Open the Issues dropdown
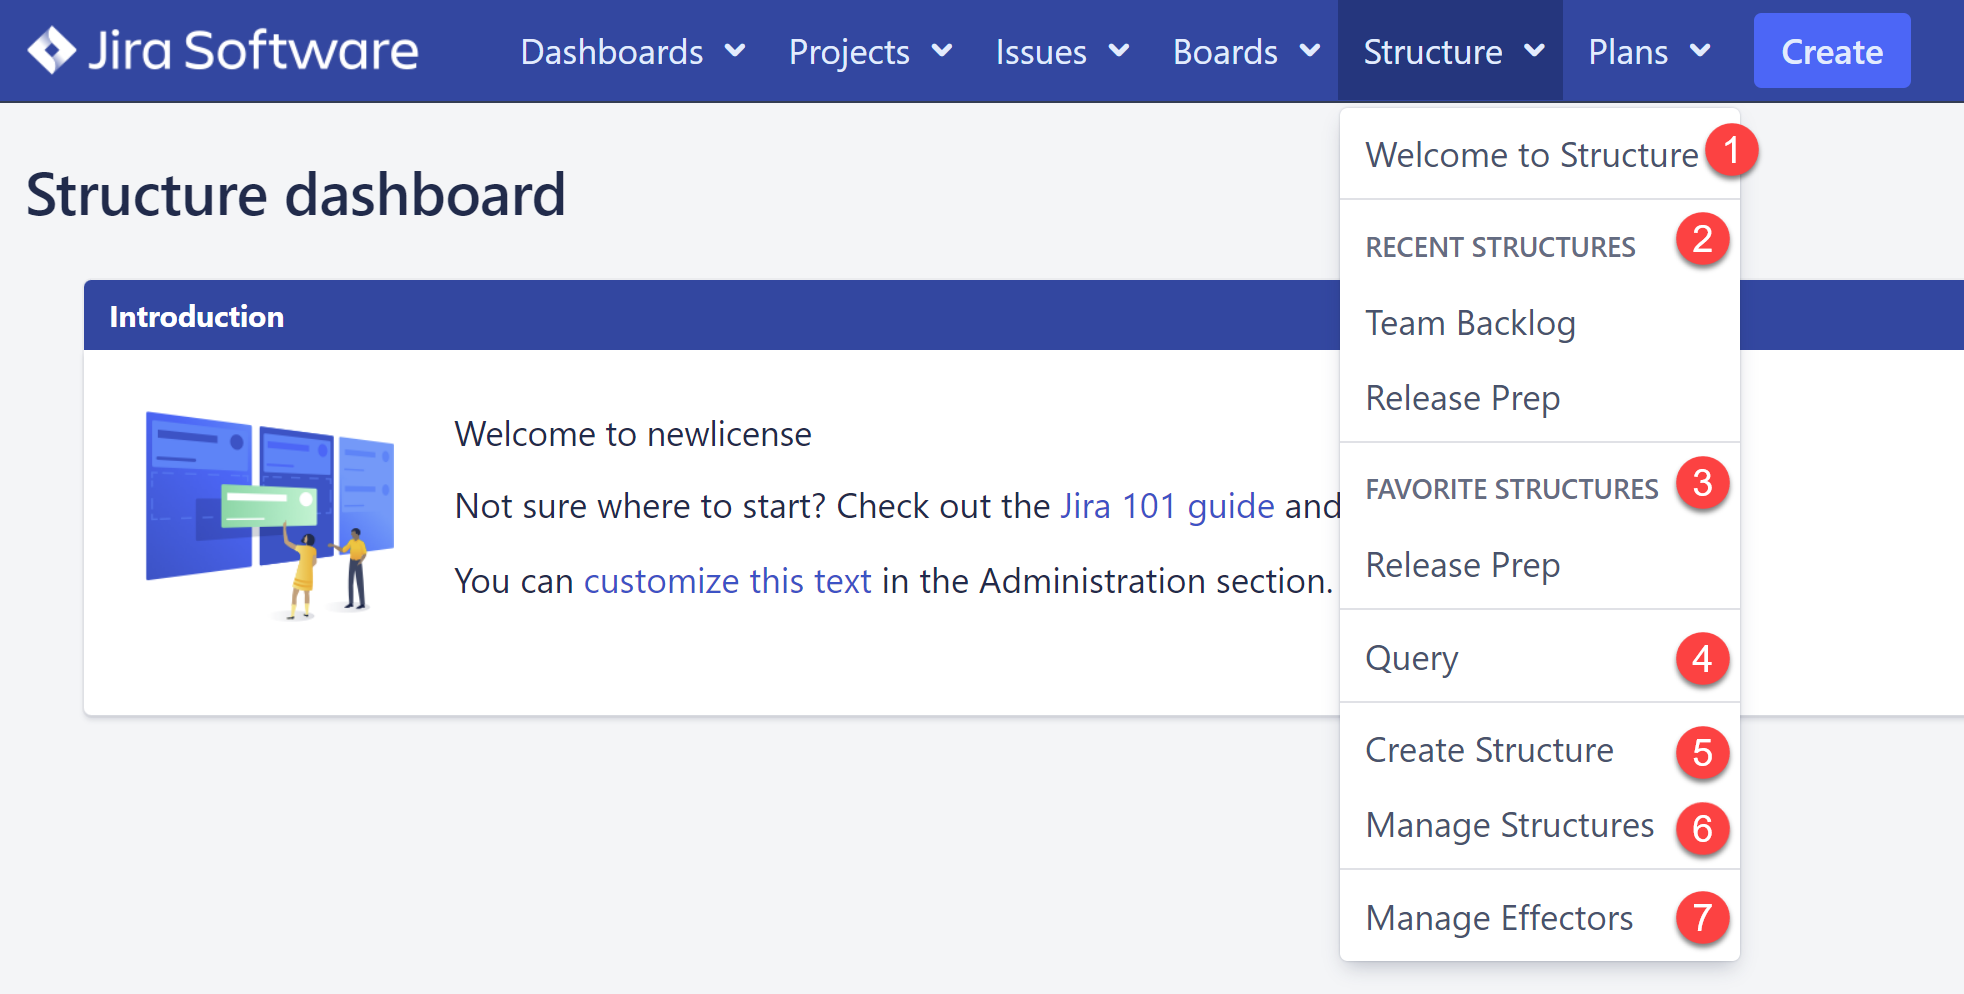Image resolution: width=1964 pixels, height=994 pixels. click(1061, 52)
